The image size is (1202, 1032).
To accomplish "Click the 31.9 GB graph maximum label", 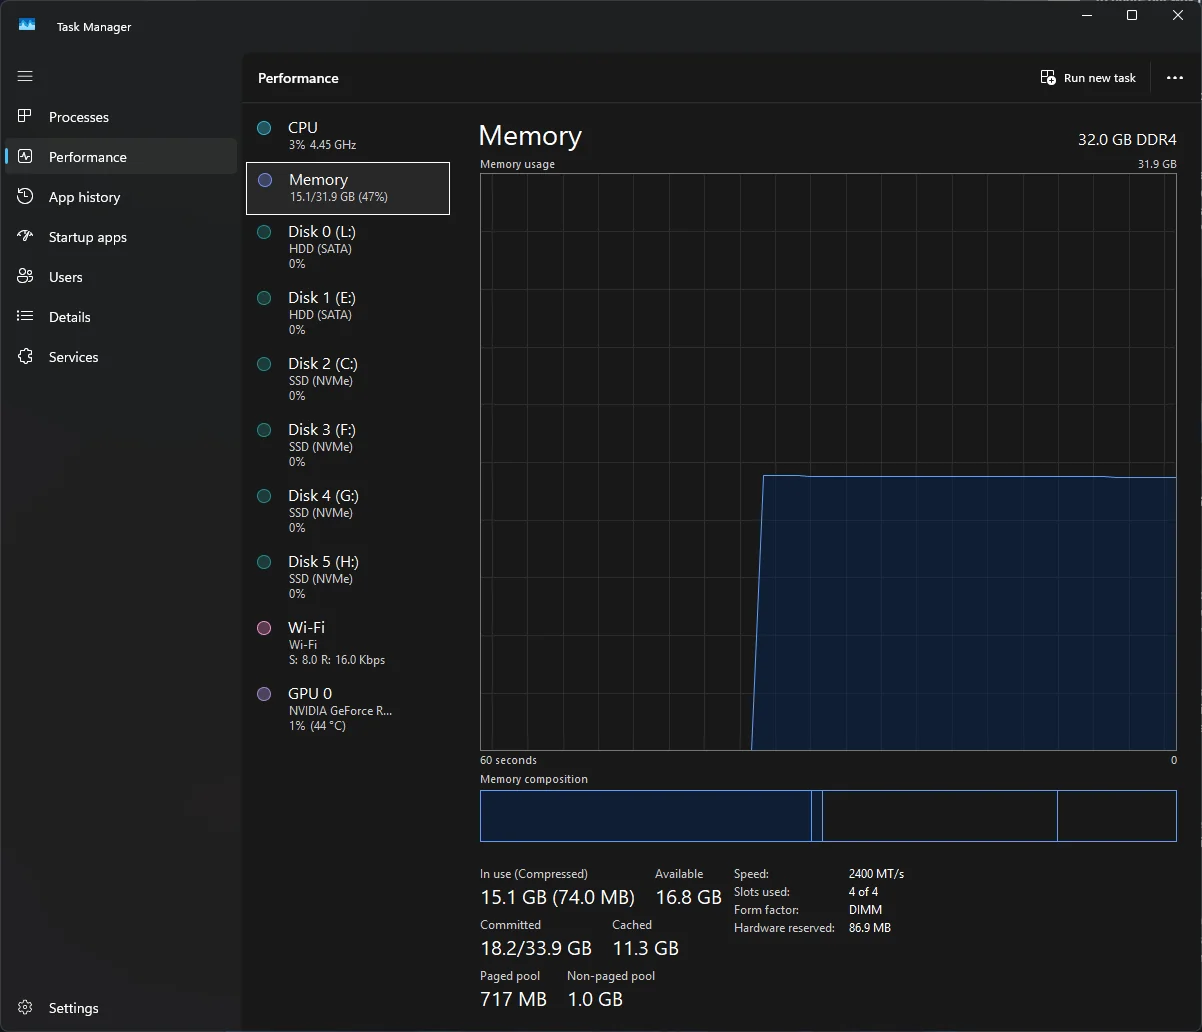I will (1157, 164).
